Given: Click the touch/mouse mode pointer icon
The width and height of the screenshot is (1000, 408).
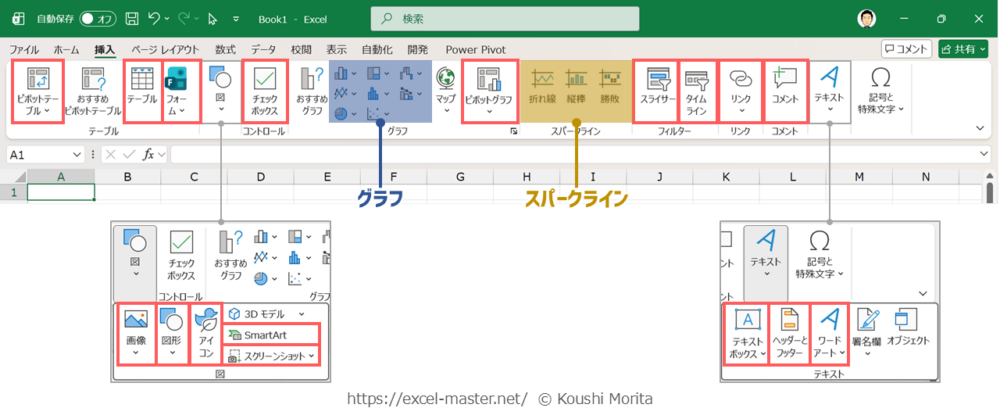Looking at the screenshot, I should 213,19.
